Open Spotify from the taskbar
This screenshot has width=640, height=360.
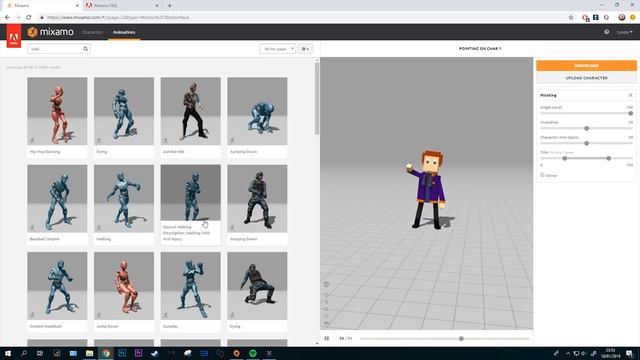point(253,353)
